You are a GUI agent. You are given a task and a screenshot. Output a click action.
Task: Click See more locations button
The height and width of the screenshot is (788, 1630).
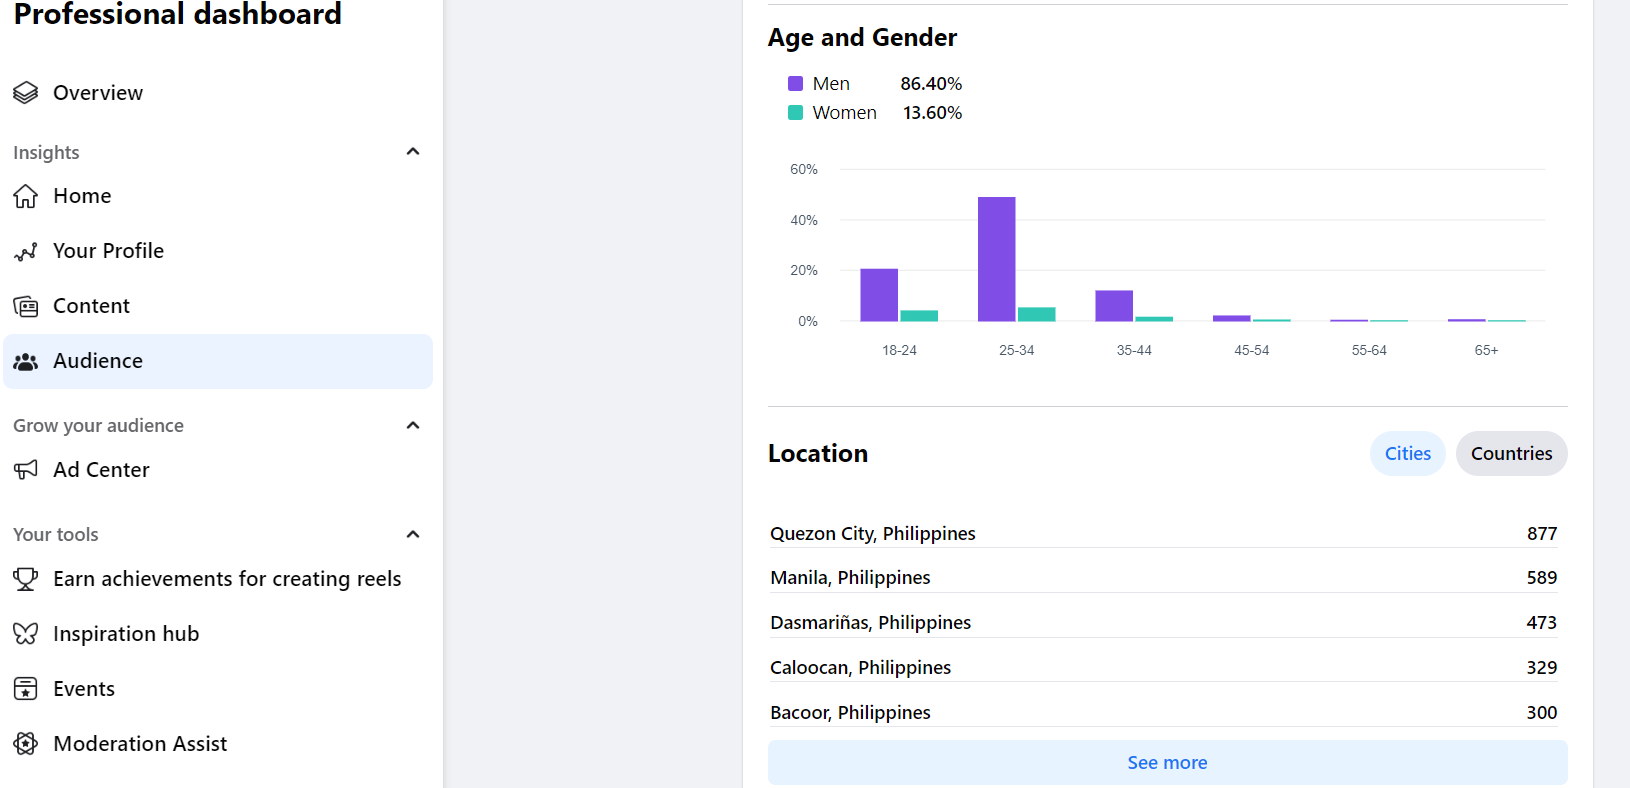(1167, 763)
